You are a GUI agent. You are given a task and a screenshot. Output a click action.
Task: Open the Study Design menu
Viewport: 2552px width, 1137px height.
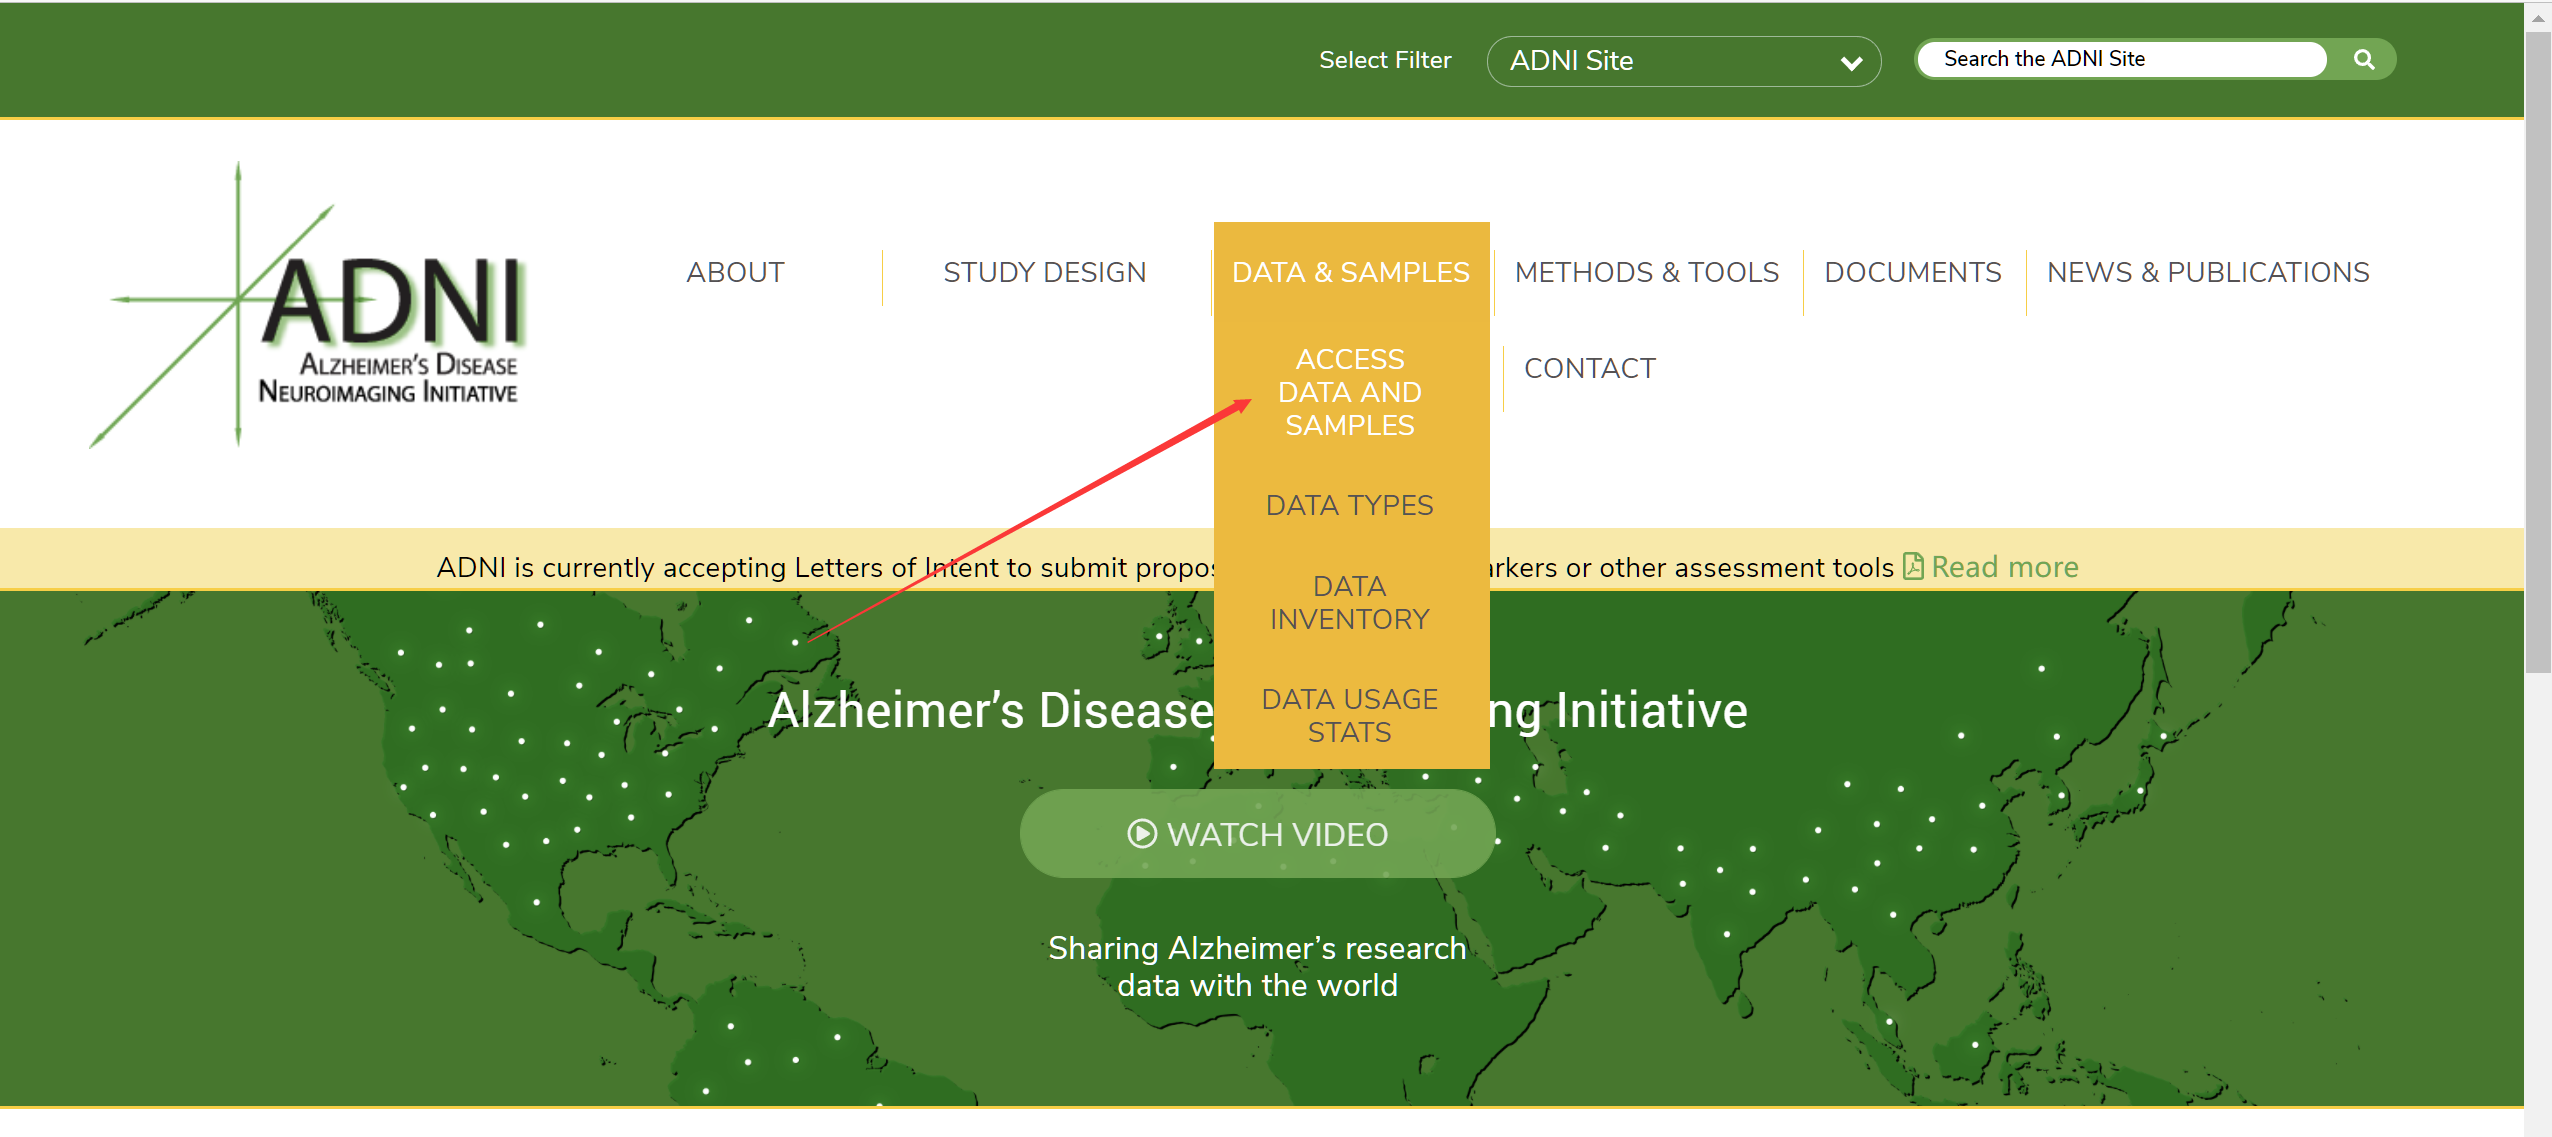point(1044,272)
